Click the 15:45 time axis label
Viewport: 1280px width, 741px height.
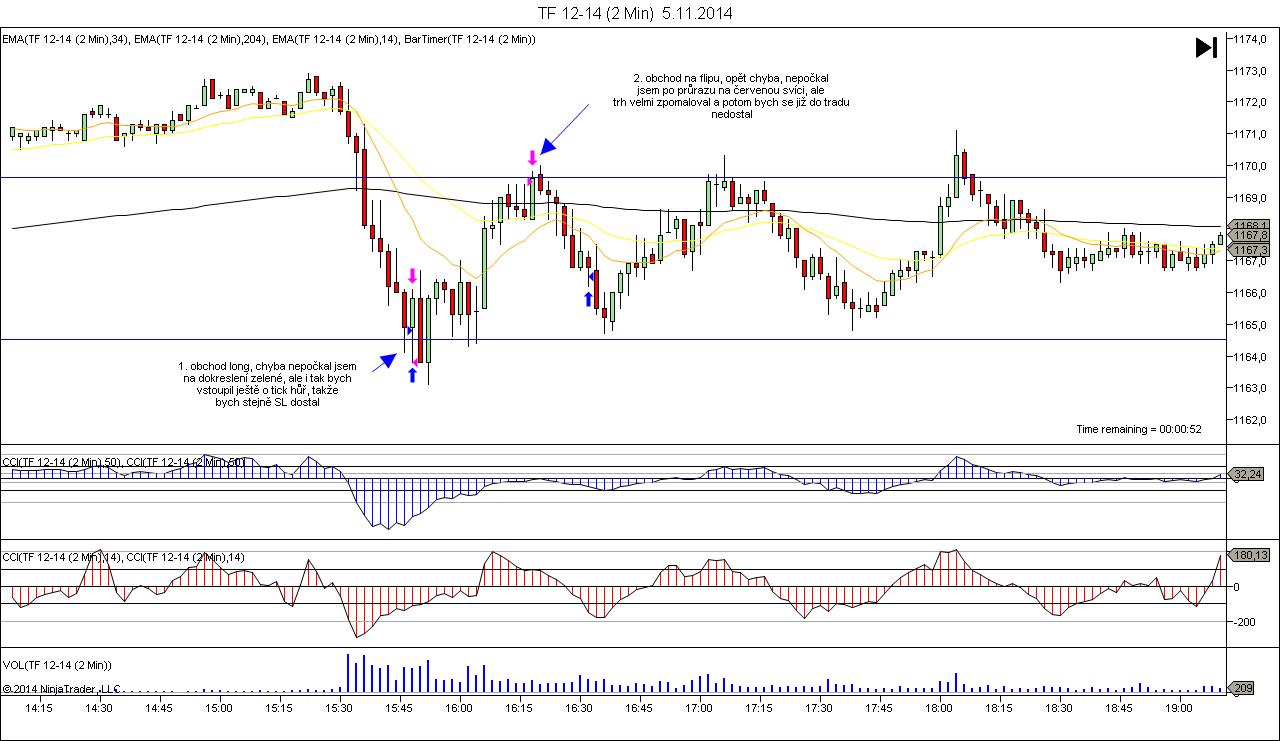[399, 708]
